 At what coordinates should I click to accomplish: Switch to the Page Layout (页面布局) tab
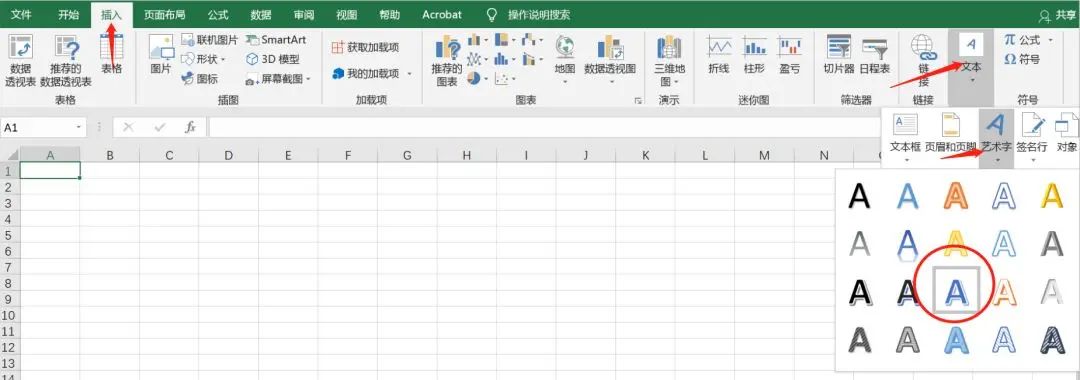[164, 14]
